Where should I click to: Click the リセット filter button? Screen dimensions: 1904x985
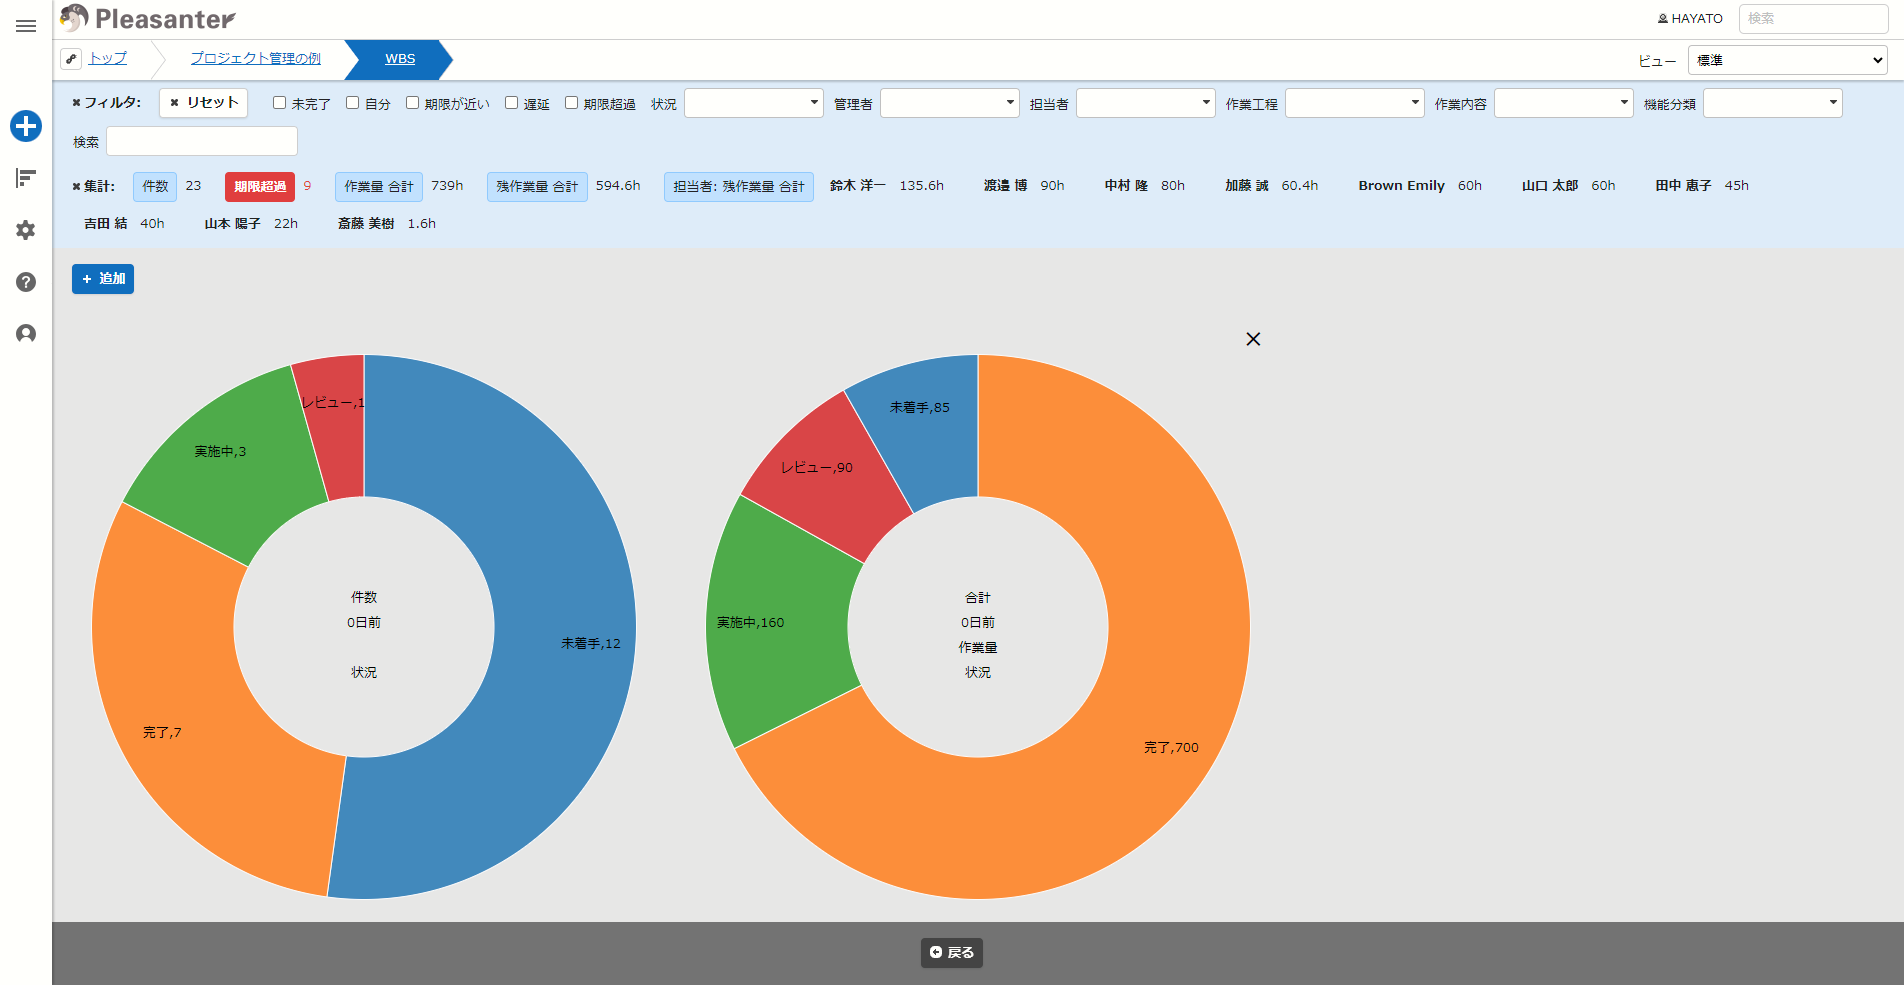tap(204, 103)
